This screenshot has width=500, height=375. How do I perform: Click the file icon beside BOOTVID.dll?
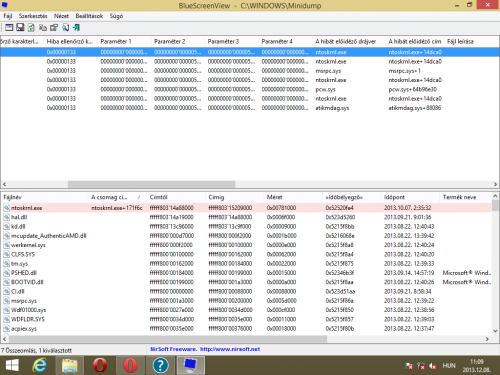6,282
